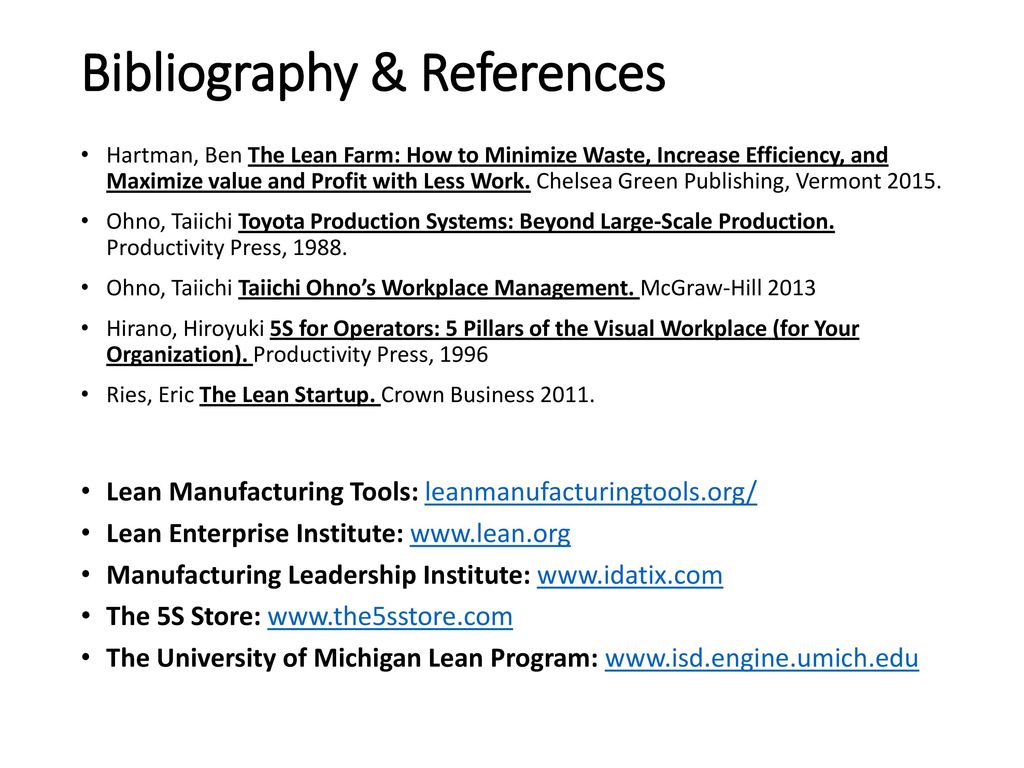Select the 'McGraw-Hill 2013' publisher text
Image resolution: width=1024 pixels, height=768 pixels.
[x=728, y=288]
